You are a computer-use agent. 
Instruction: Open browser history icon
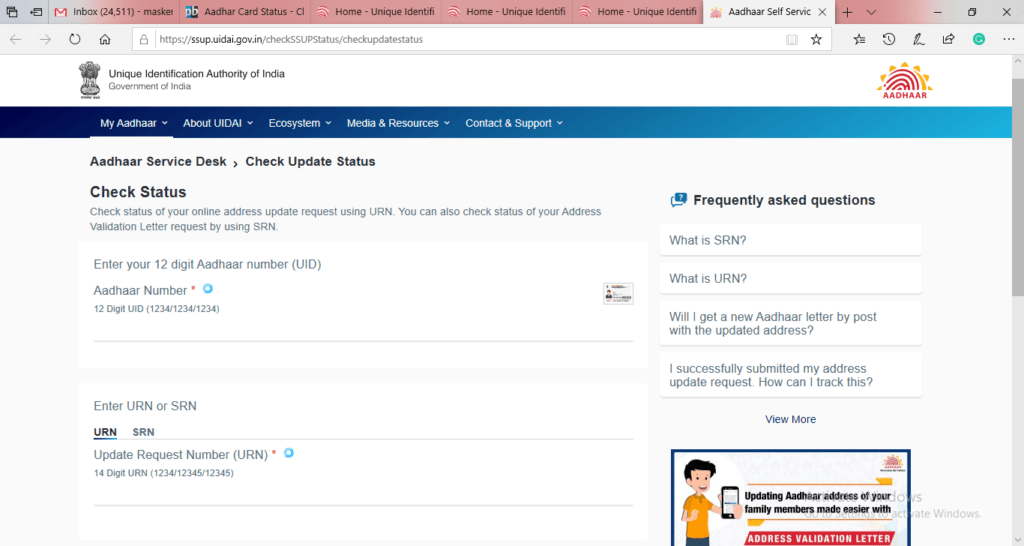pos(889,40)
